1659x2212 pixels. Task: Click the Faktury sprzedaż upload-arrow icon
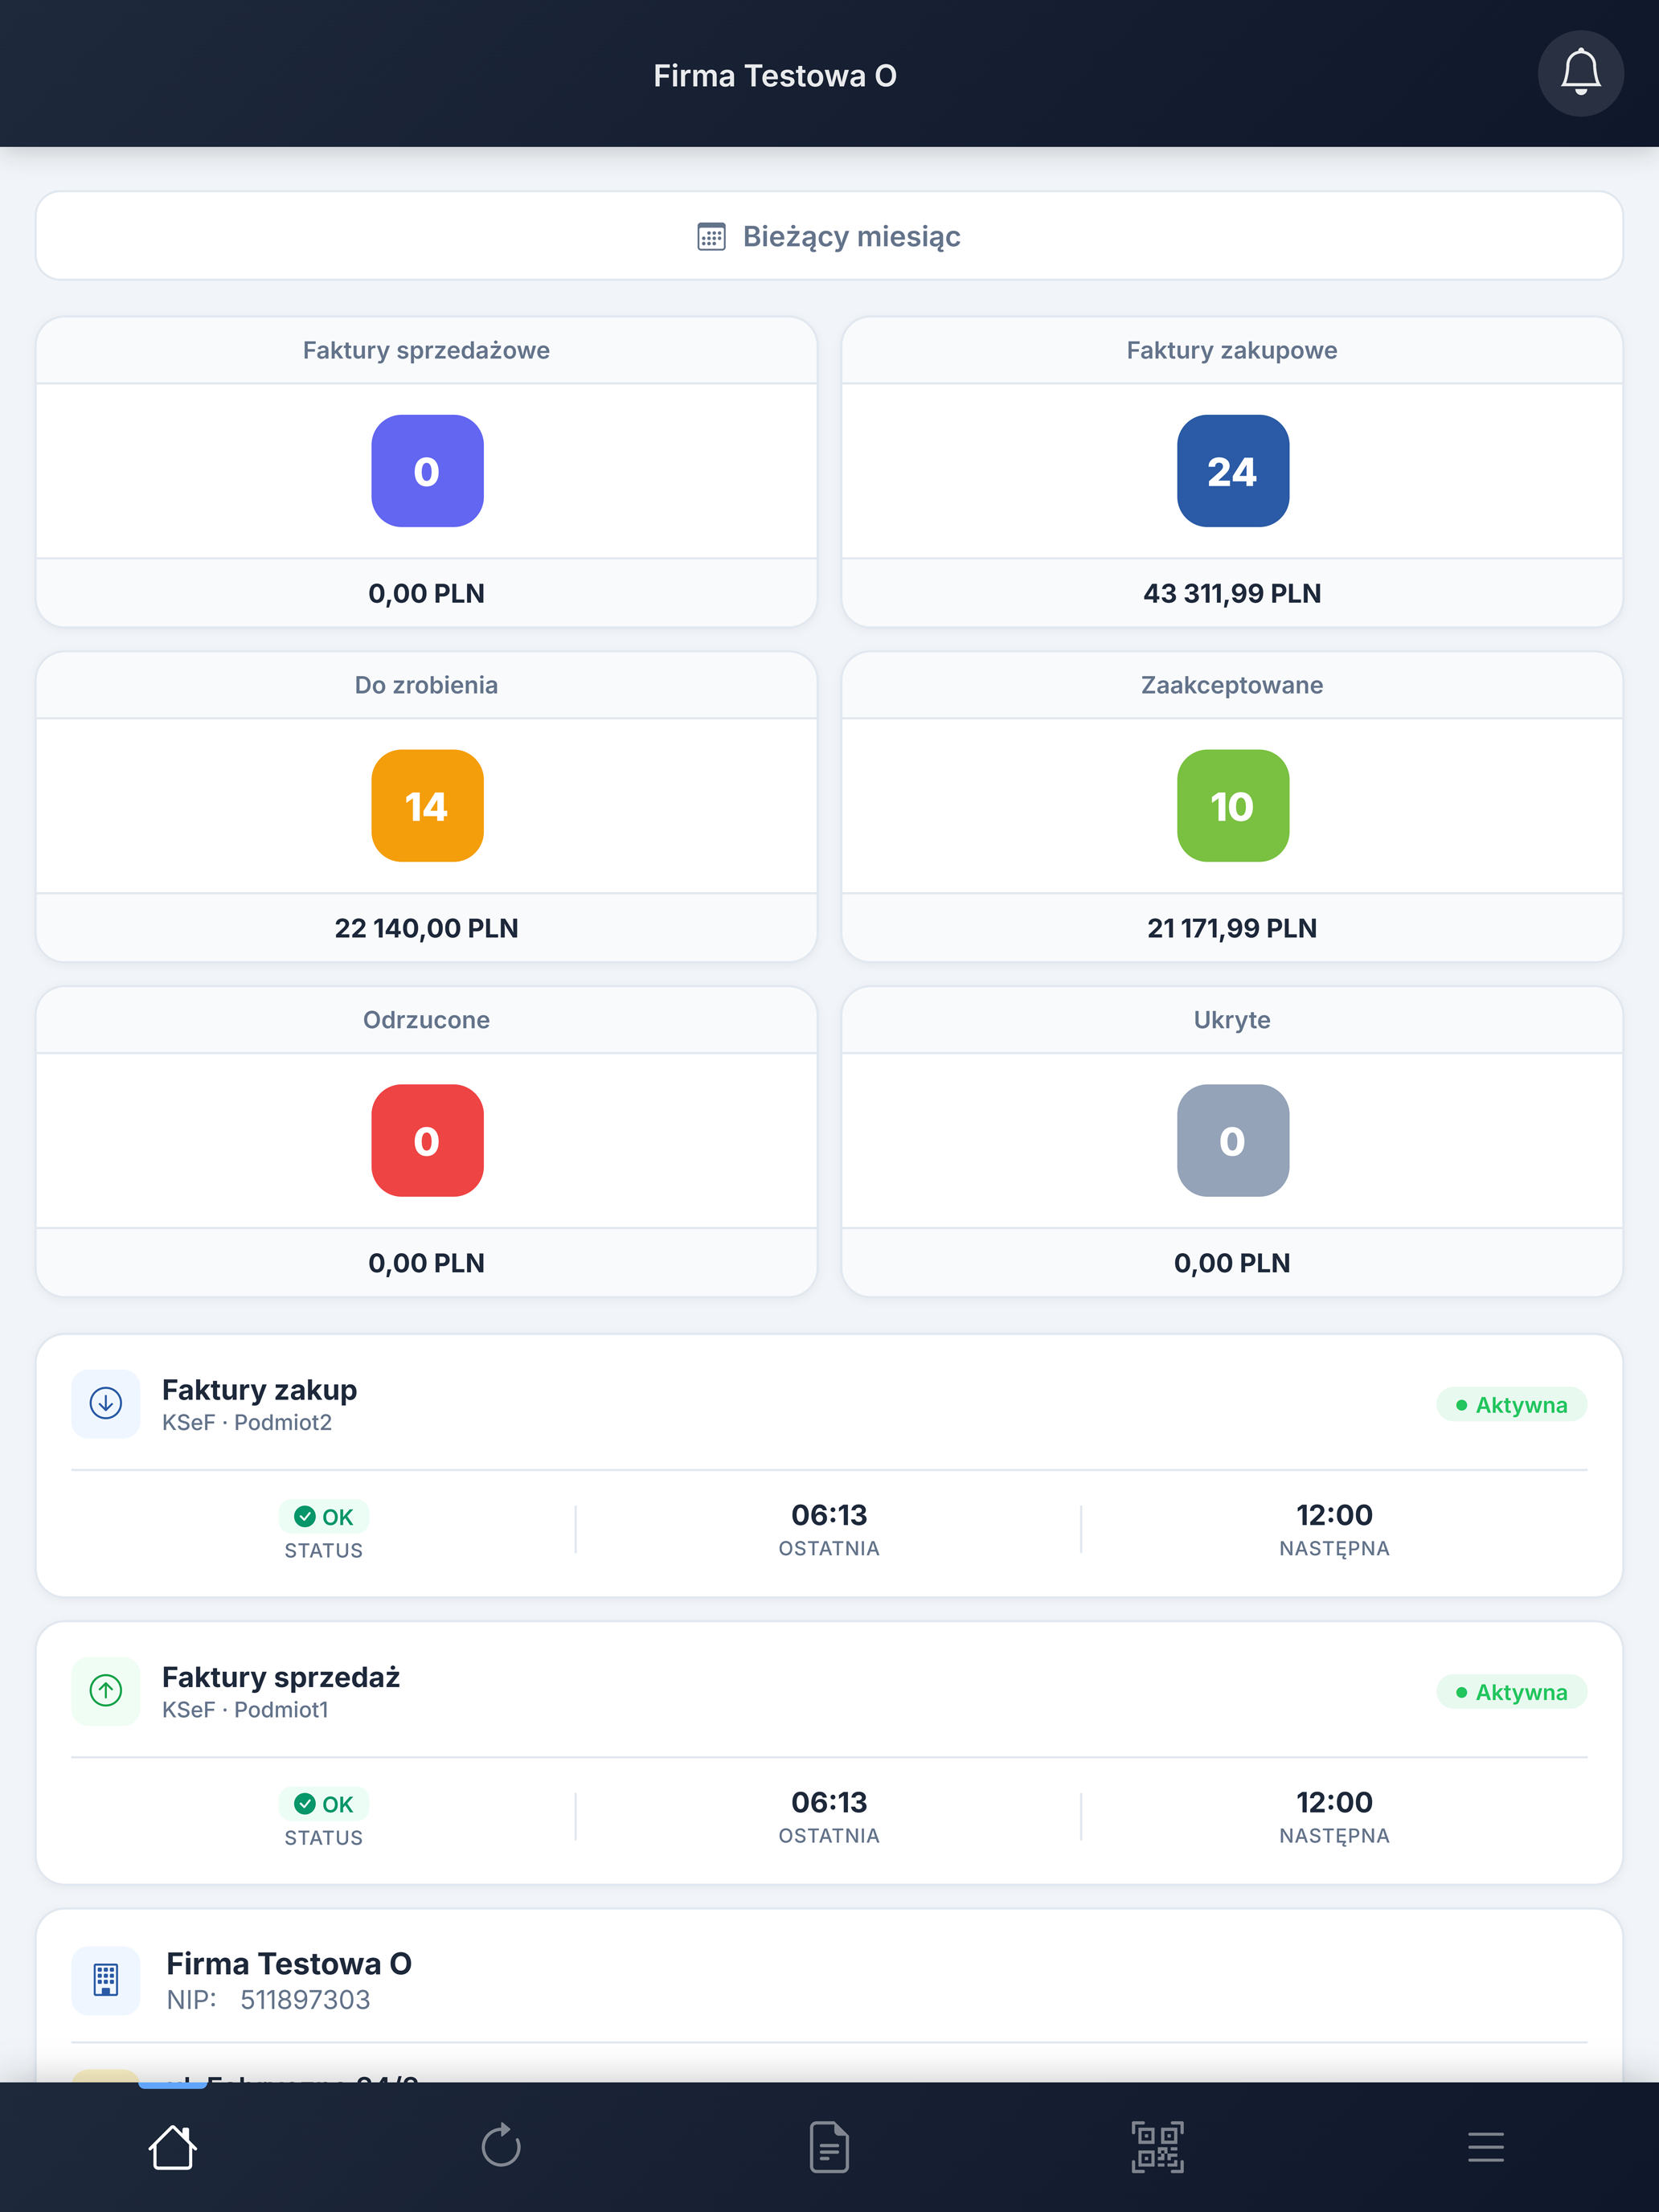[106, 1691]
